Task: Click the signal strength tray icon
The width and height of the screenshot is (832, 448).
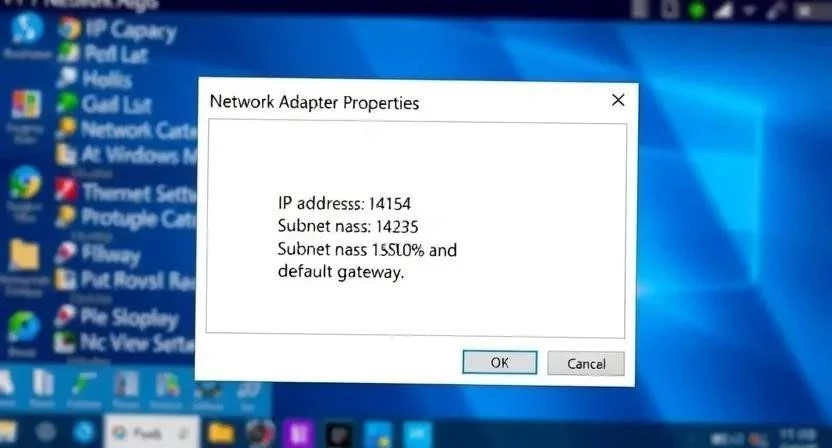Action: tap(723, 10)
